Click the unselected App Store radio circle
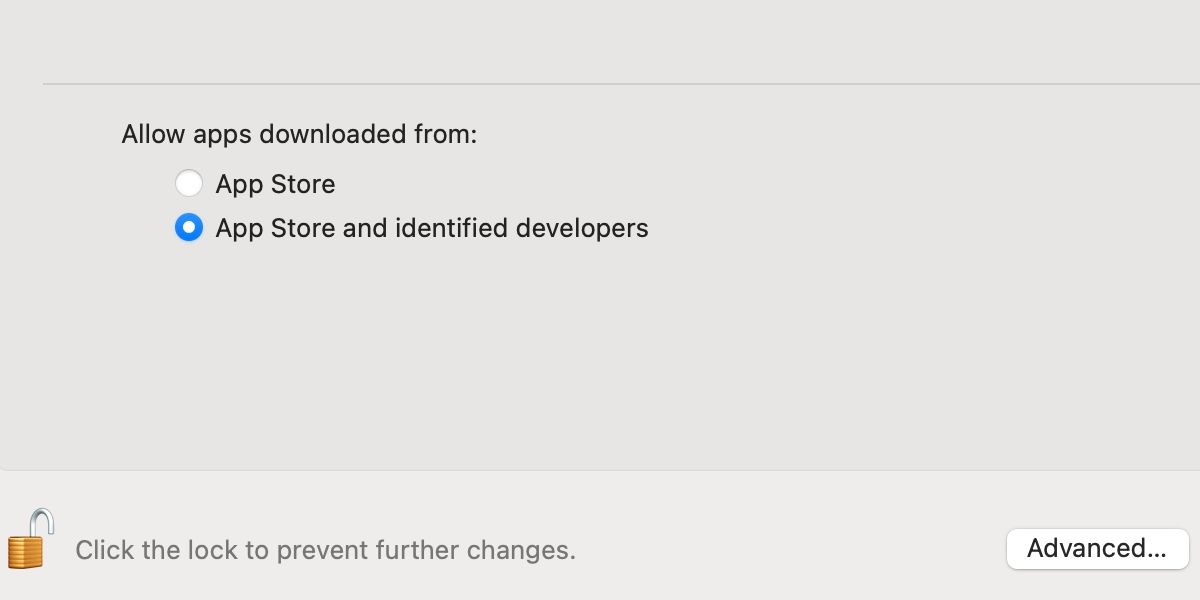 tap(189, 184)
